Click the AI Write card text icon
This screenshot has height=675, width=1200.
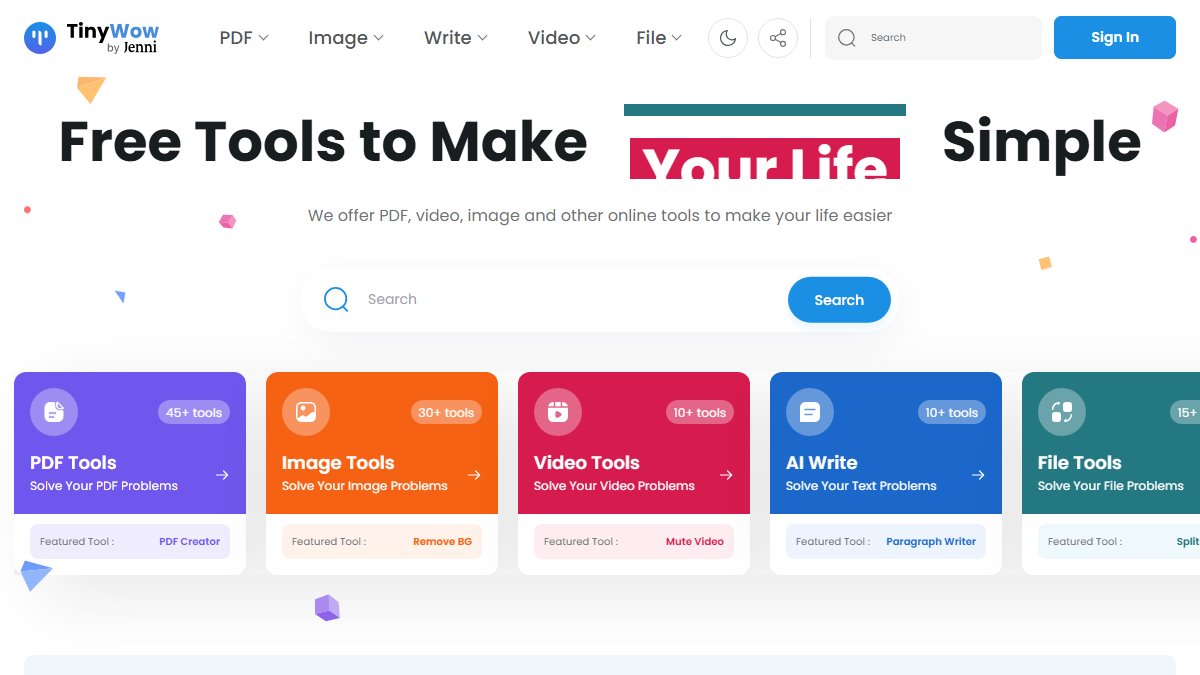coord(810,412)
